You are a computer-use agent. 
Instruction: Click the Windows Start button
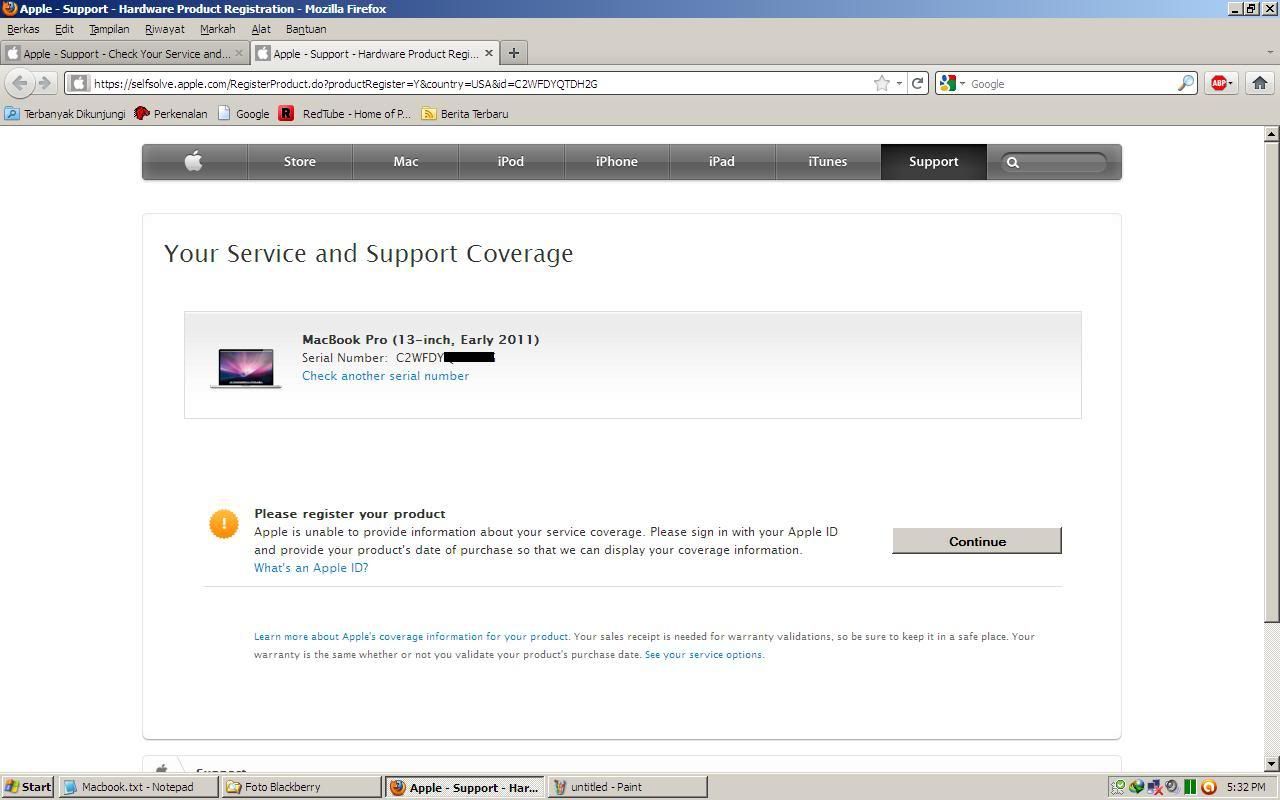coord(28,787)
